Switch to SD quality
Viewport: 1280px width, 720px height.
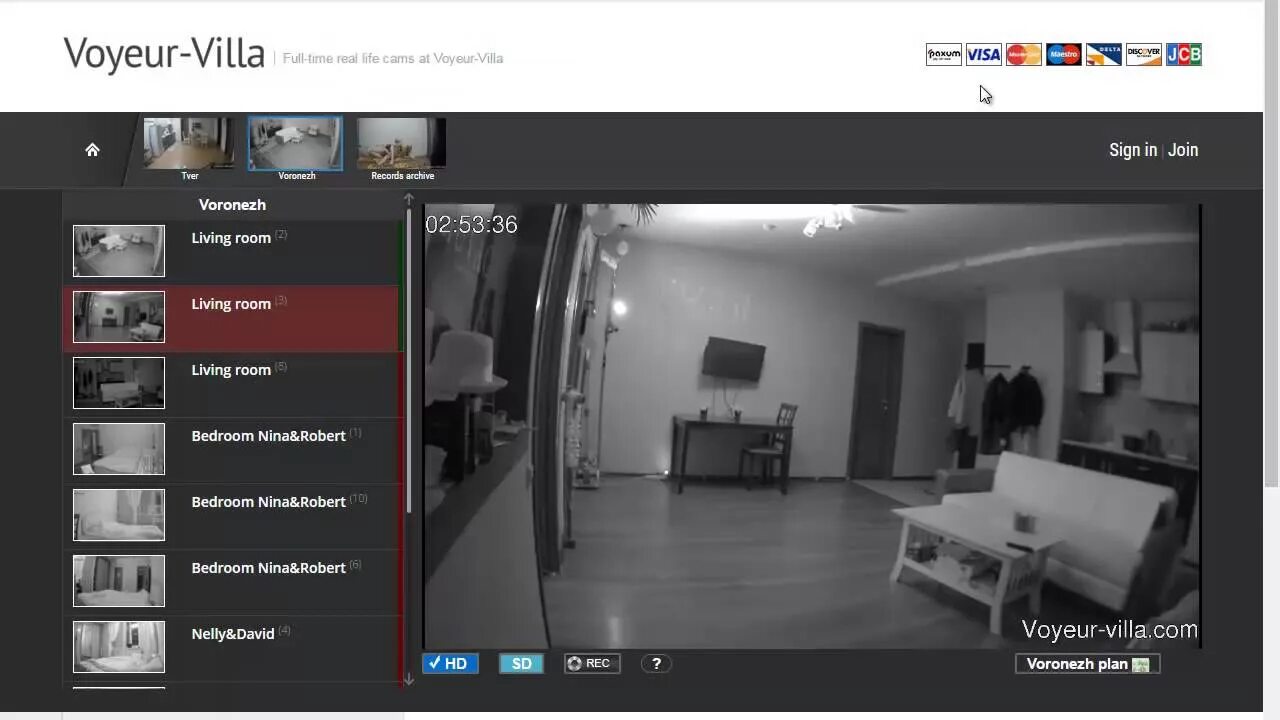pos(522,663)
